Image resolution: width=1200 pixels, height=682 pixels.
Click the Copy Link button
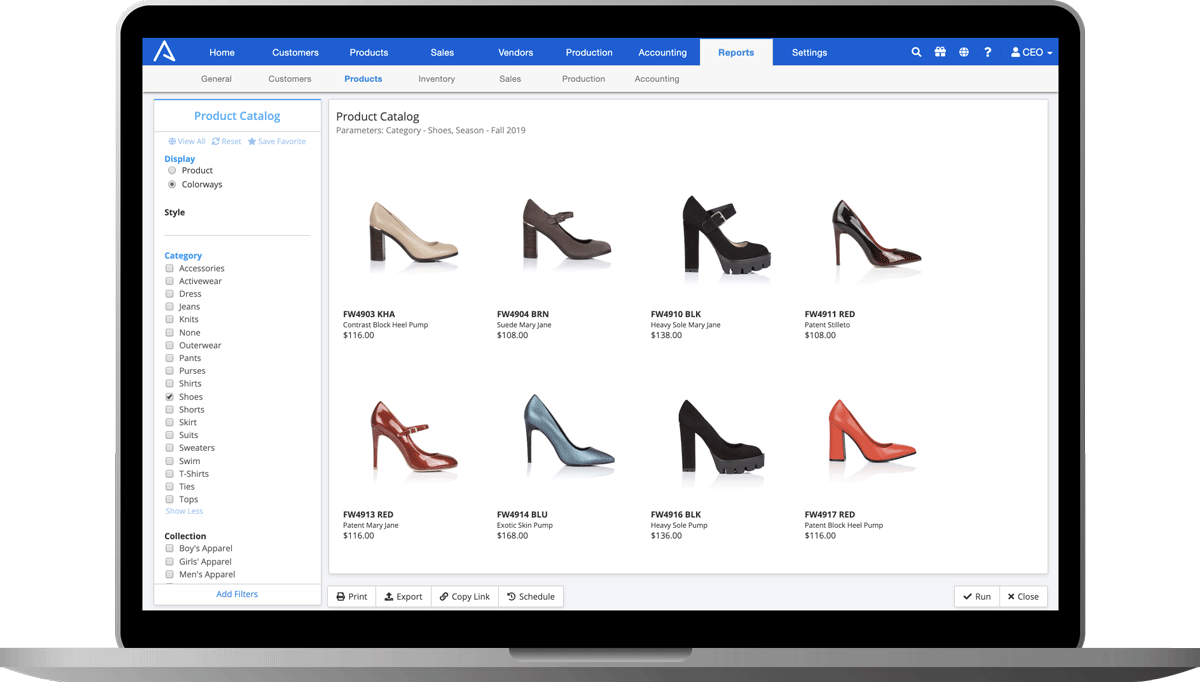[x=465, y=597]
